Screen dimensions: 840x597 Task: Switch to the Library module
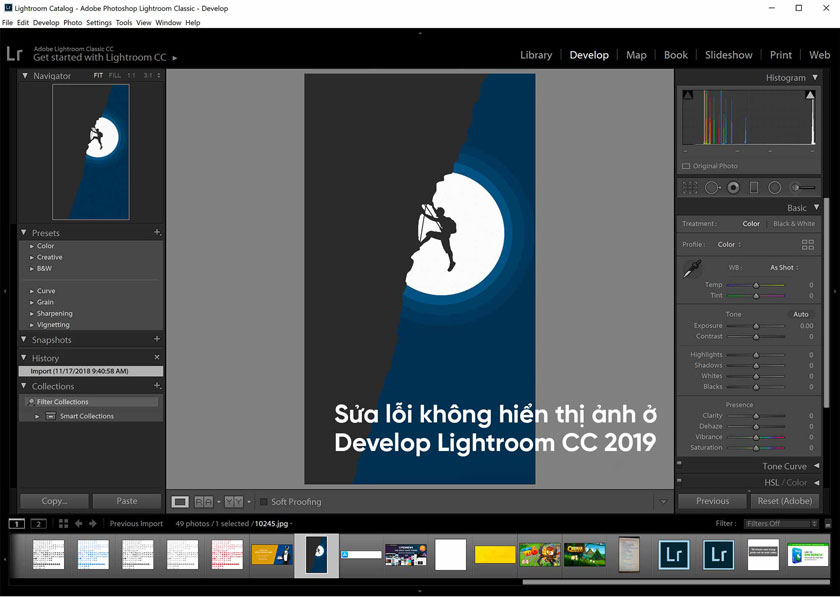coord(536,55)
